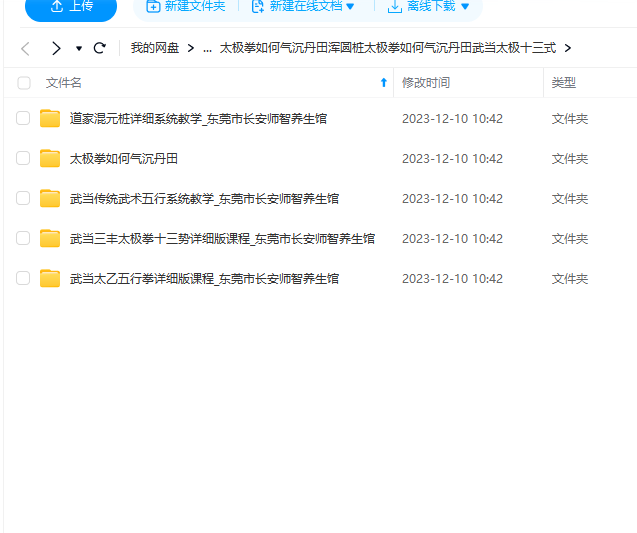This screenshot has width=637, height=533.
Task: Sort by the 类型 column
Action: point(563,83)
